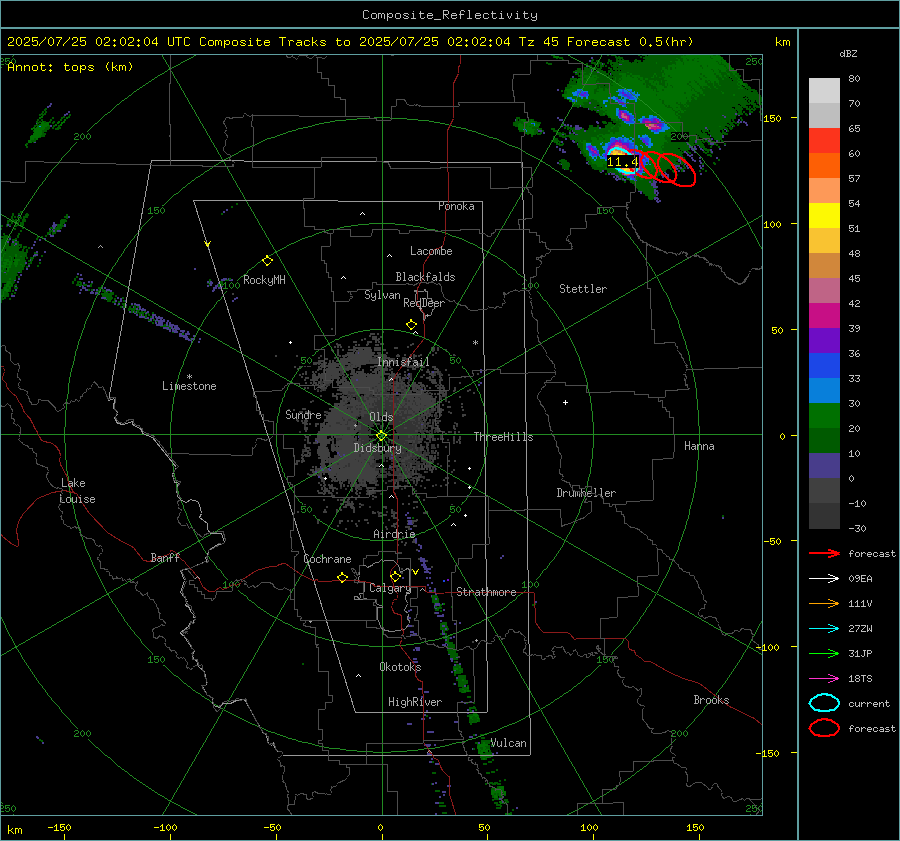Click the Hanna city label
Viewport: 900px width, 841px height.
[x=699, y=446]
